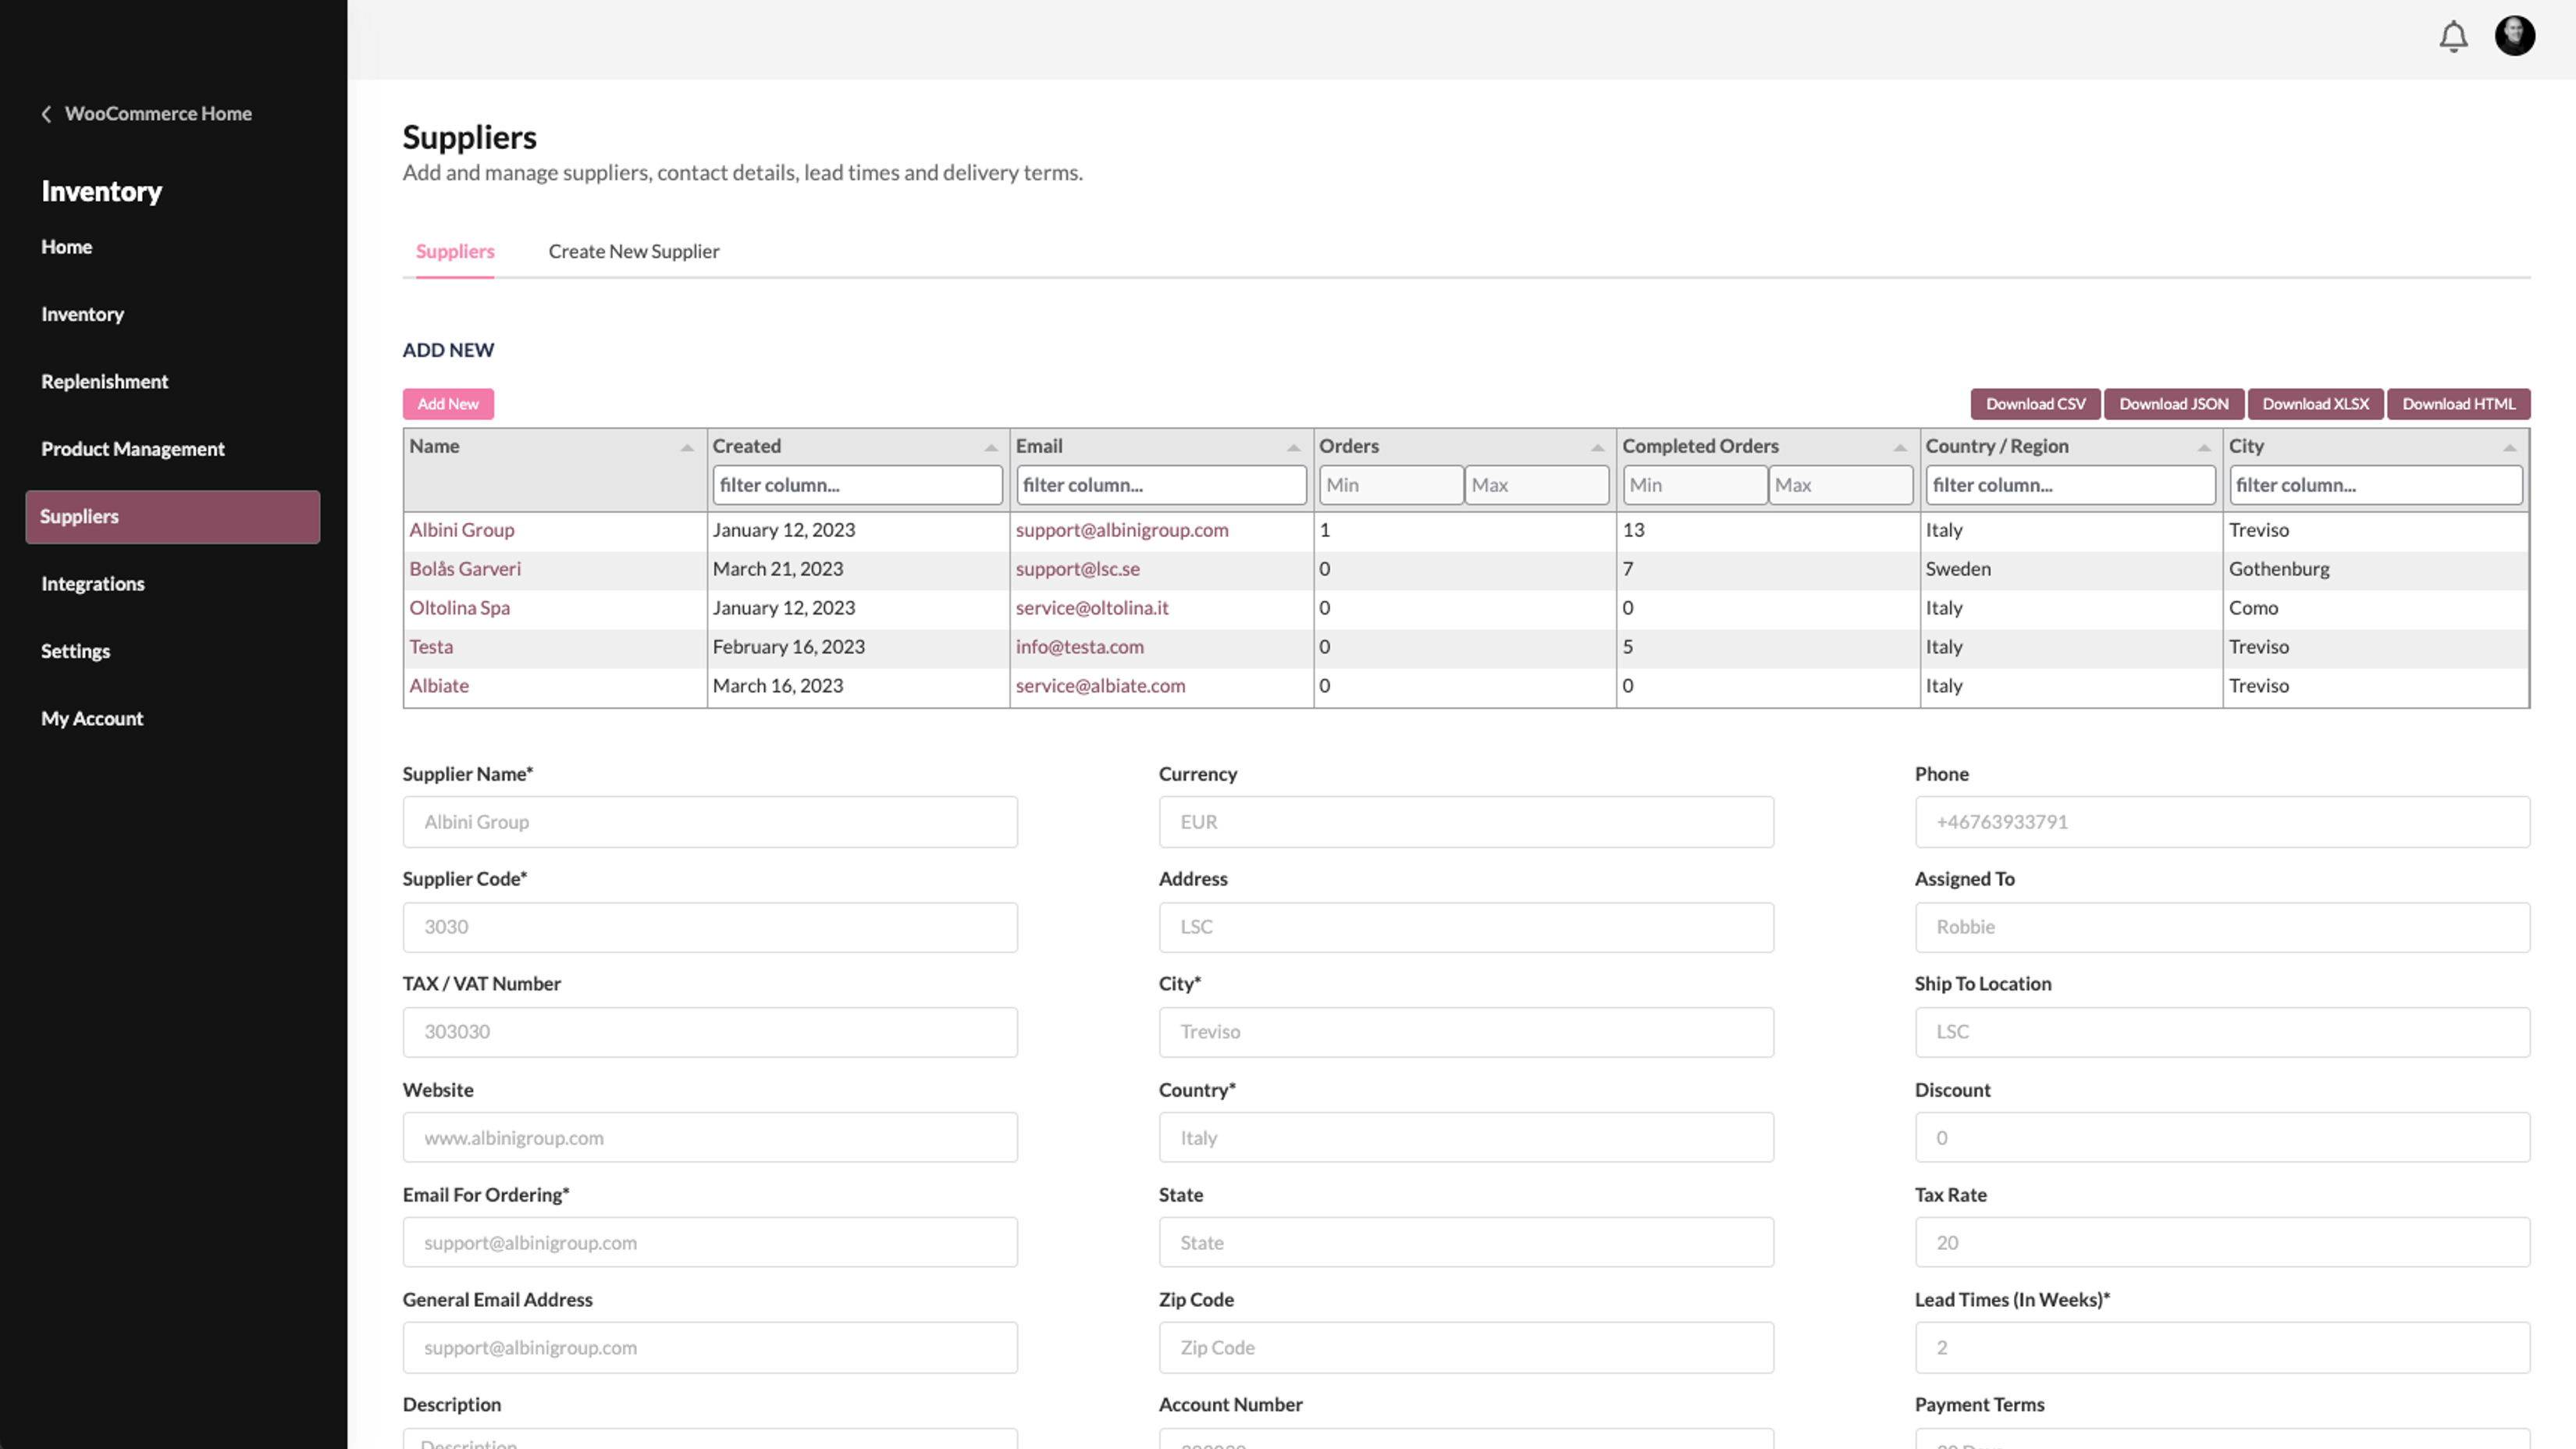Click the Add New button
The width and height of the screenshot is (2576, 1449).
pos(448,403)
